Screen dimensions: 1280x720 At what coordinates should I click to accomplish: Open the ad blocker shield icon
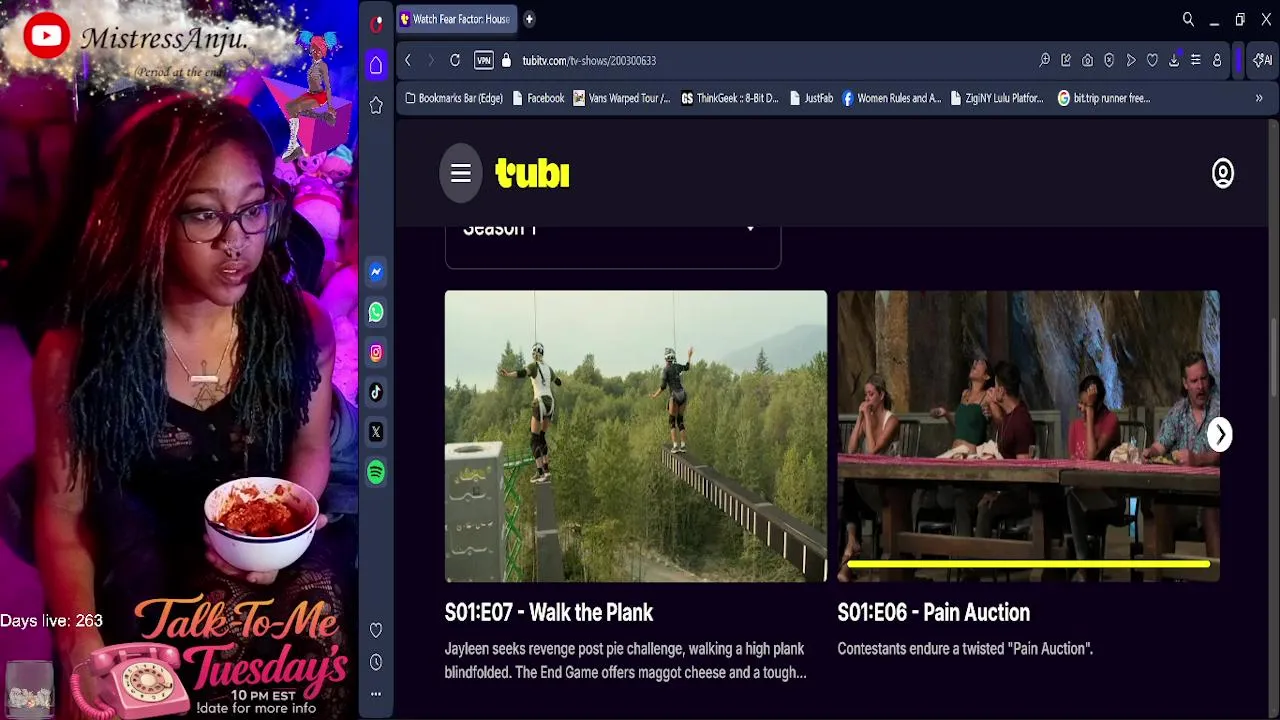[1109, 61]
